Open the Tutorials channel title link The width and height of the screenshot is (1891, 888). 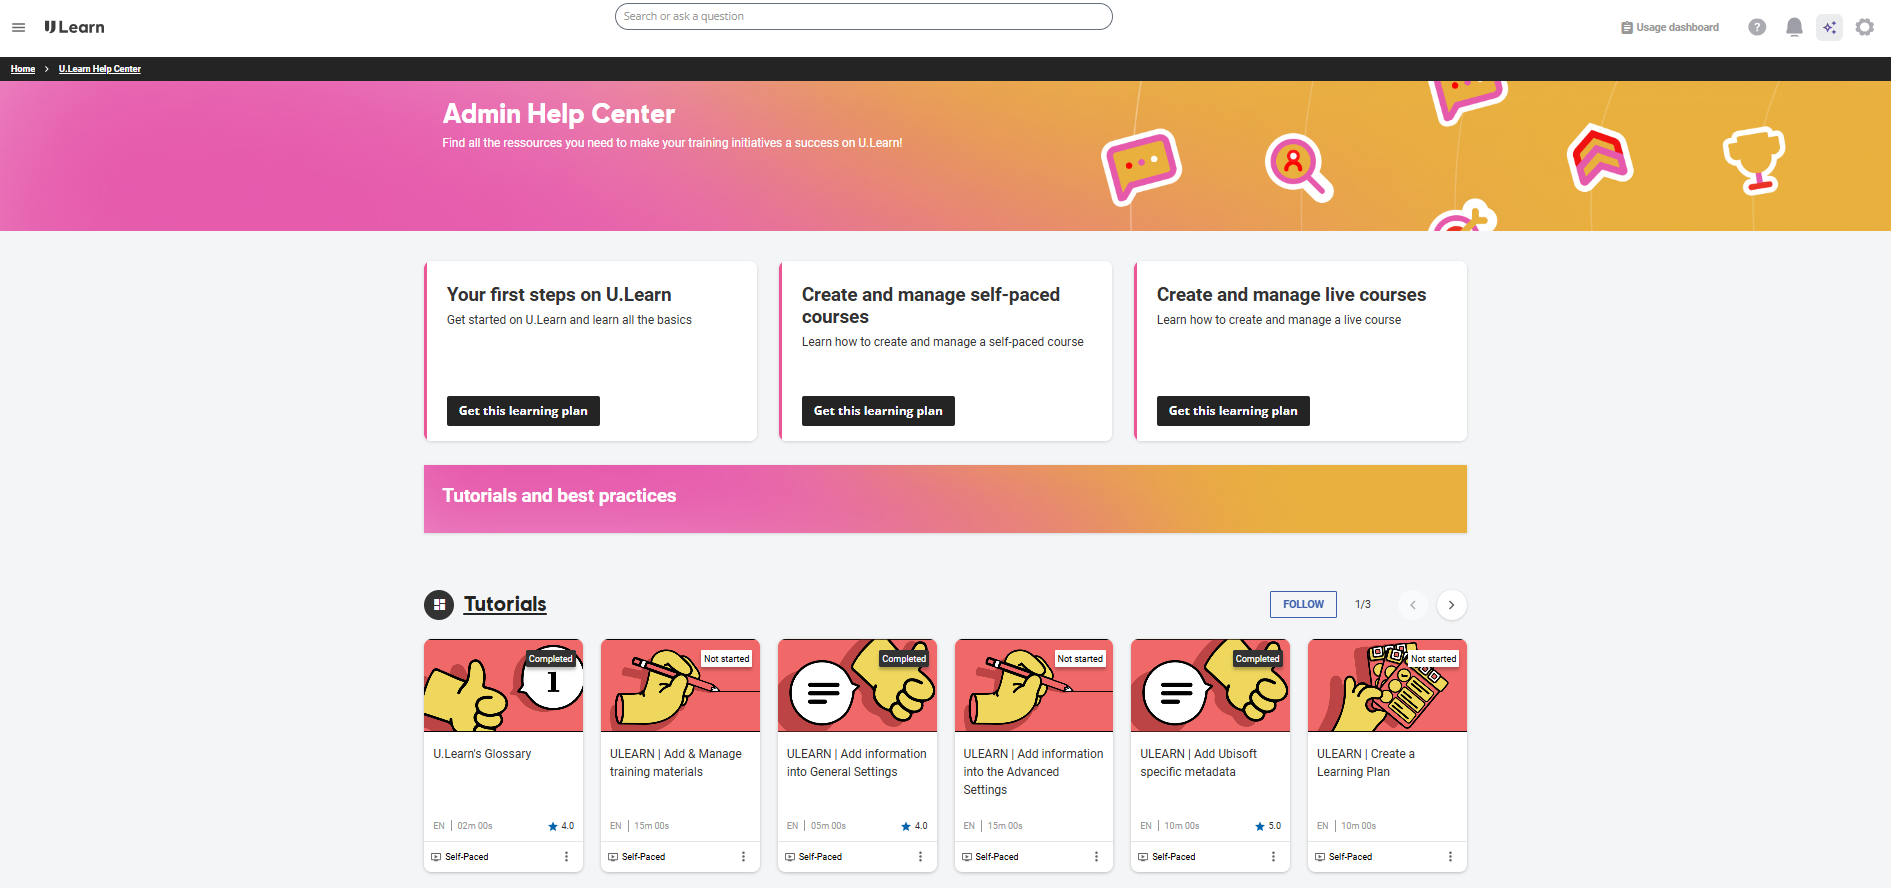click(x=505, y=604)
